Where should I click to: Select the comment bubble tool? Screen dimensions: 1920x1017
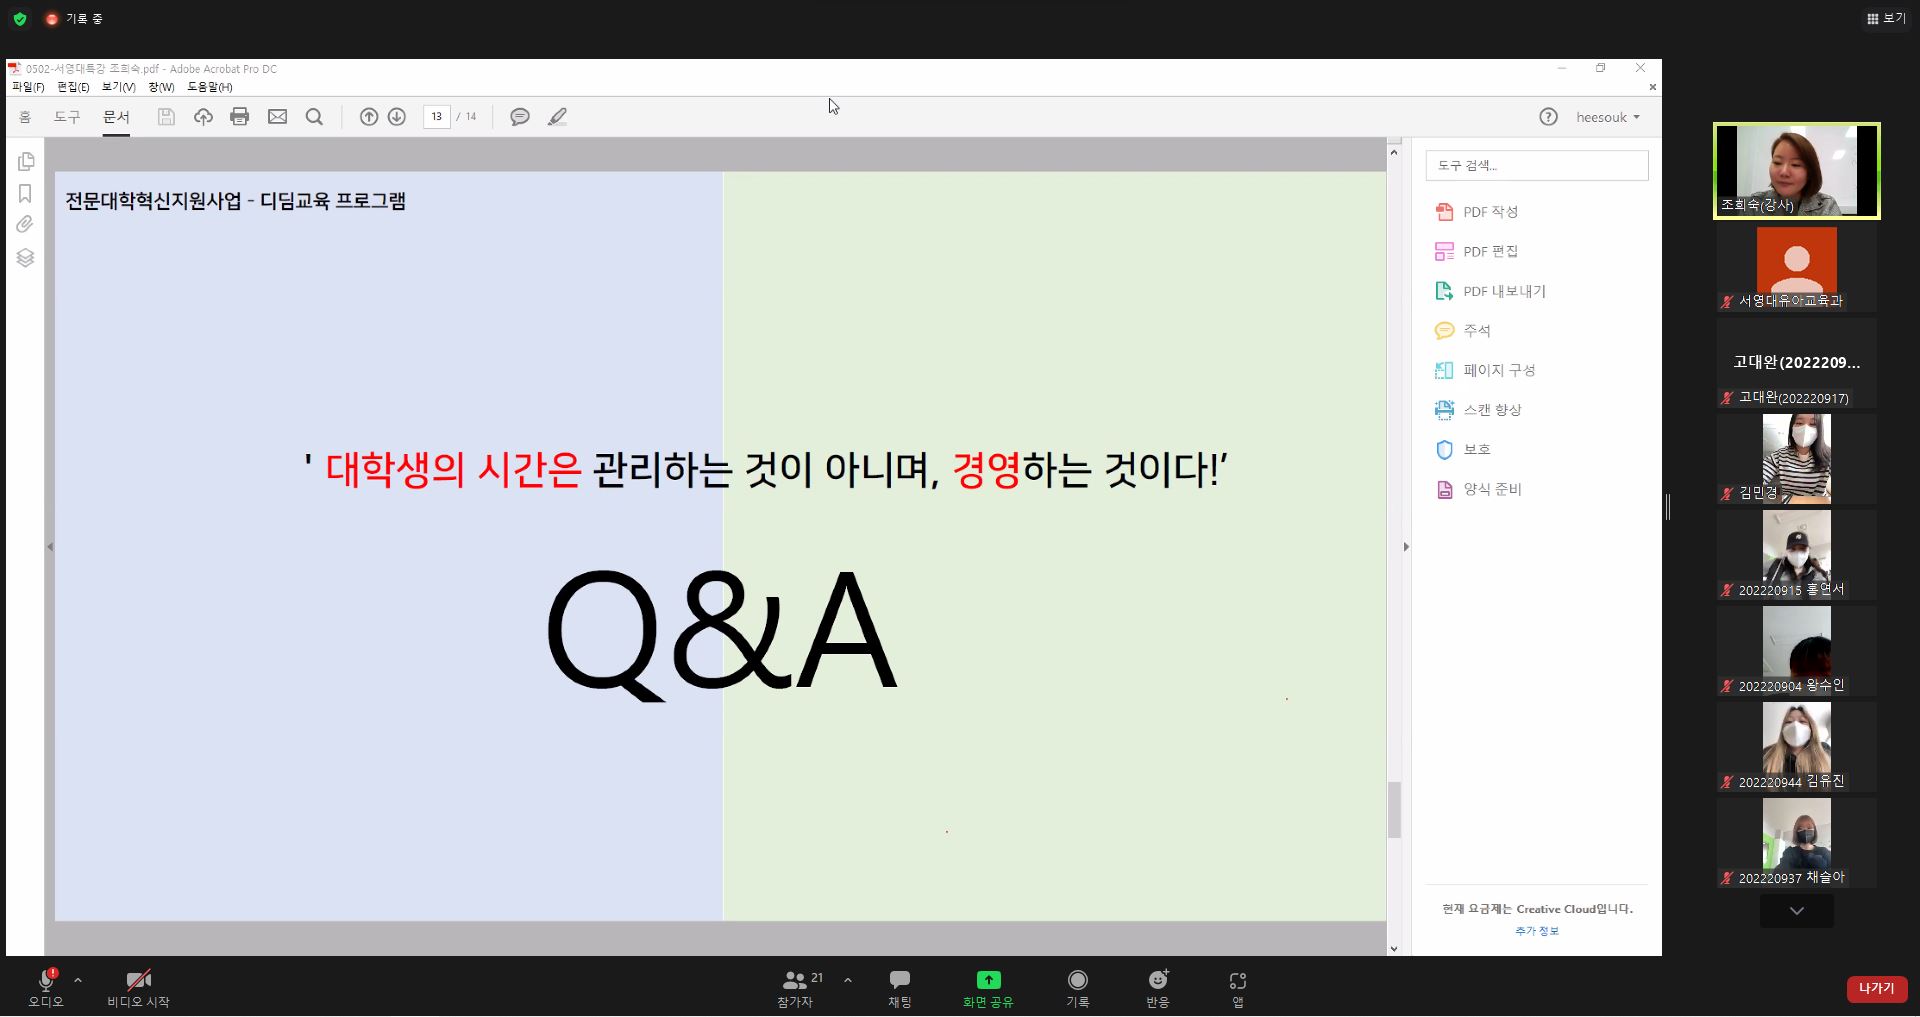520,117
